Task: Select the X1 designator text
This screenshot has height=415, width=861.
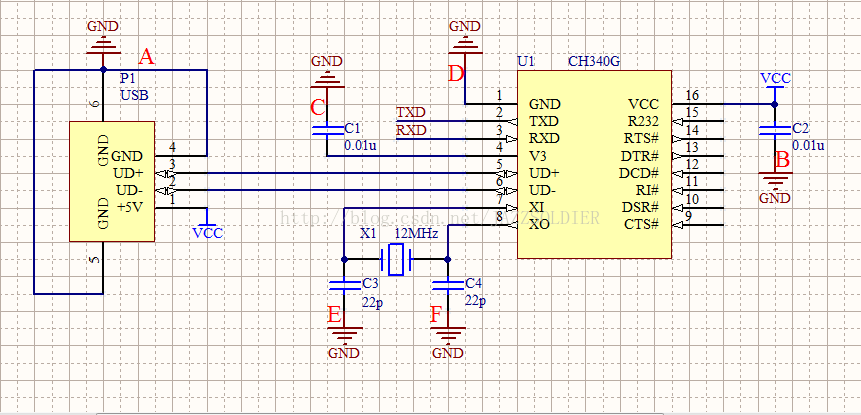Action: pyautogui.click(x=368, y=234)
